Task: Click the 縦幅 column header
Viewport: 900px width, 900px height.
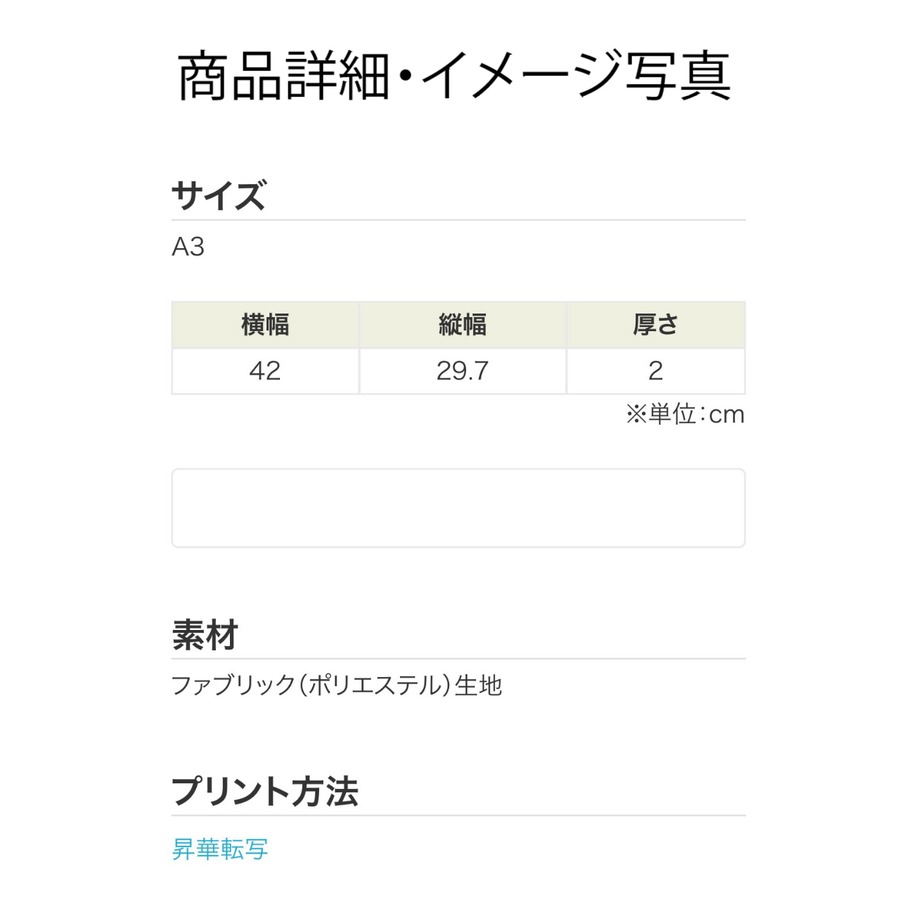Action: coord(462,324)
